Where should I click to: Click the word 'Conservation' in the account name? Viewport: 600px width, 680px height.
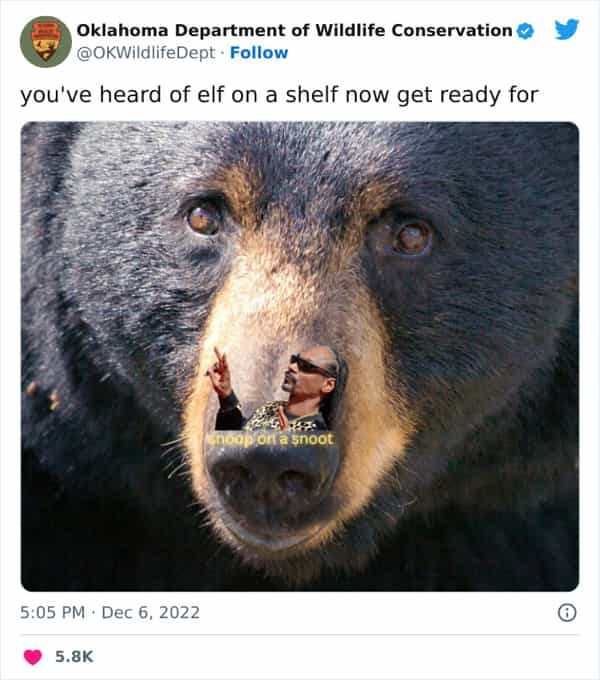(452, 30)
